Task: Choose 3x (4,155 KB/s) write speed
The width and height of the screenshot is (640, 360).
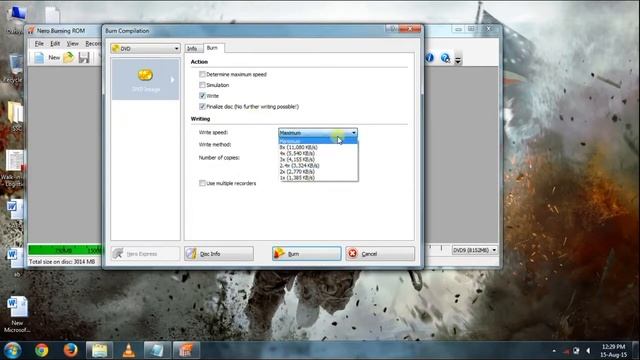Action: (x=318, y=159)
